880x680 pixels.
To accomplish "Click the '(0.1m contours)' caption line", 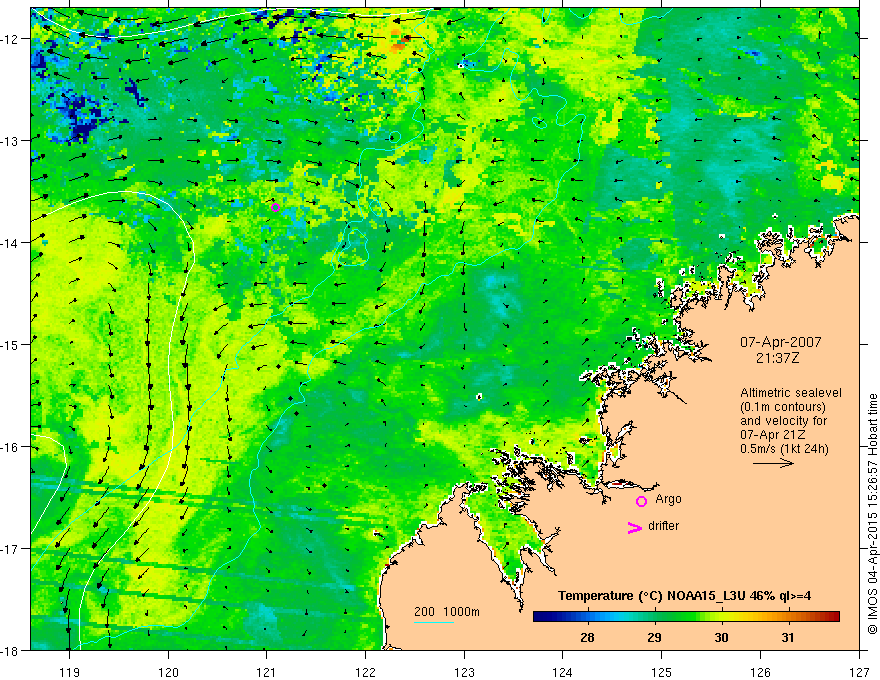I will click(x=783, y=407).
